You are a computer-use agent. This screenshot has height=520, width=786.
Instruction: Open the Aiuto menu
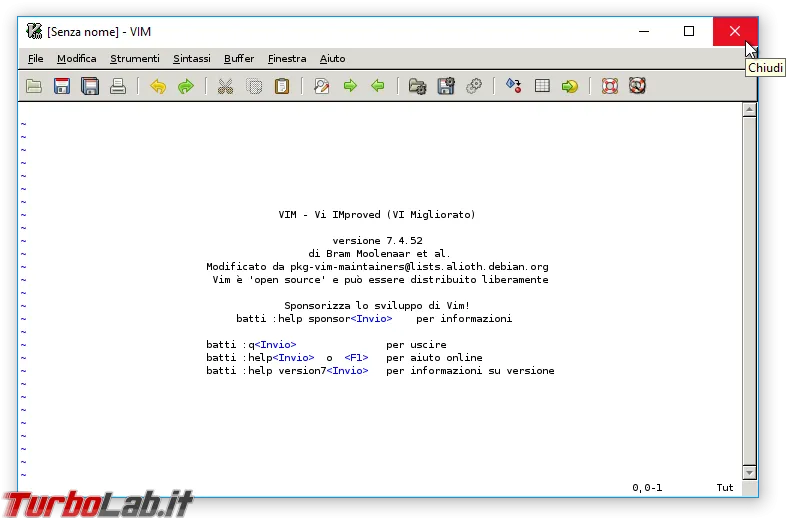point(332,59)
